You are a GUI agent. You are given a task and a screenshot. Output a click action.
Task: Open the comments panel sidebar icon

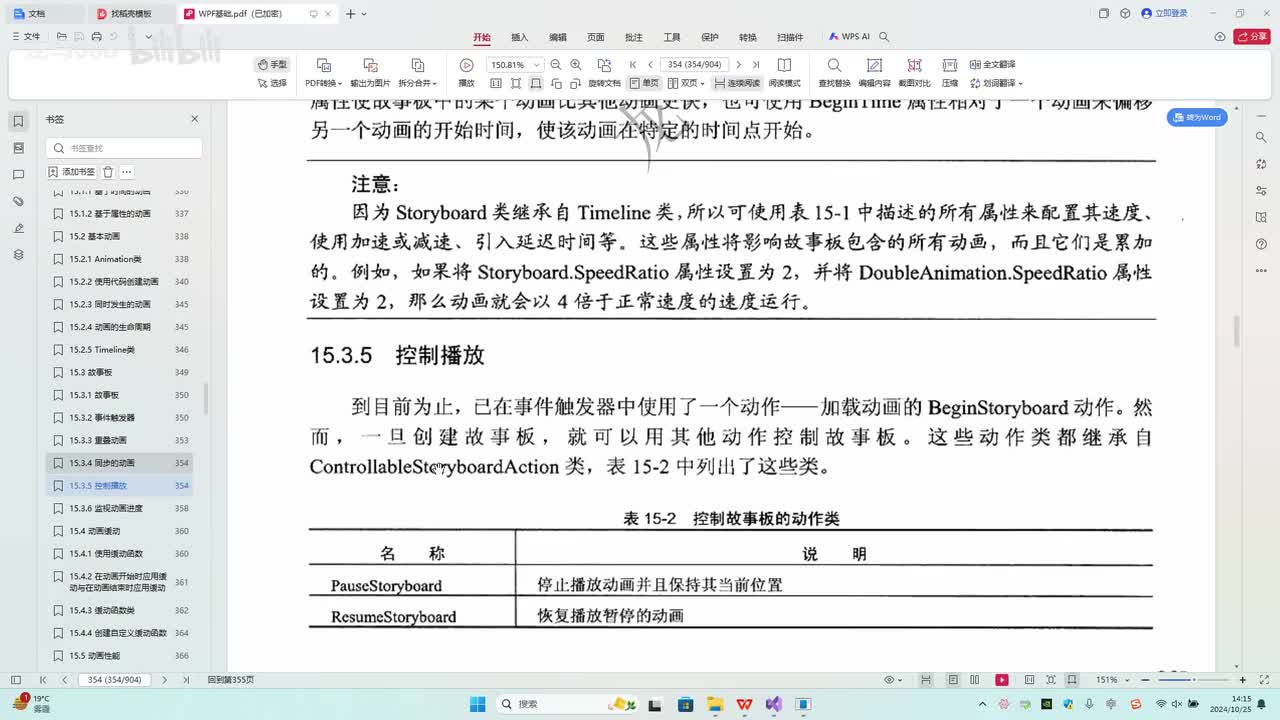[x=18, y=175]
